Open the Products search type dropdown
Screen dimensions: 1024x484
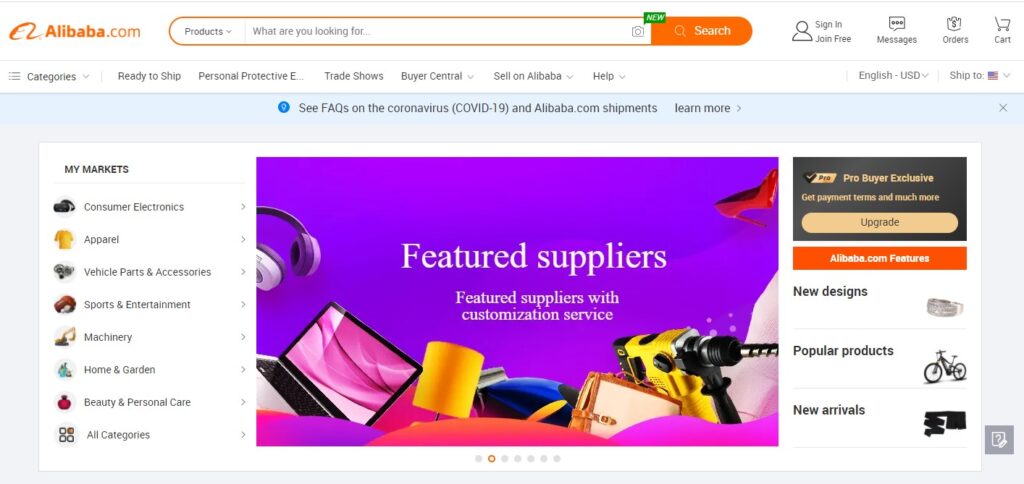[x=208, y=31]
